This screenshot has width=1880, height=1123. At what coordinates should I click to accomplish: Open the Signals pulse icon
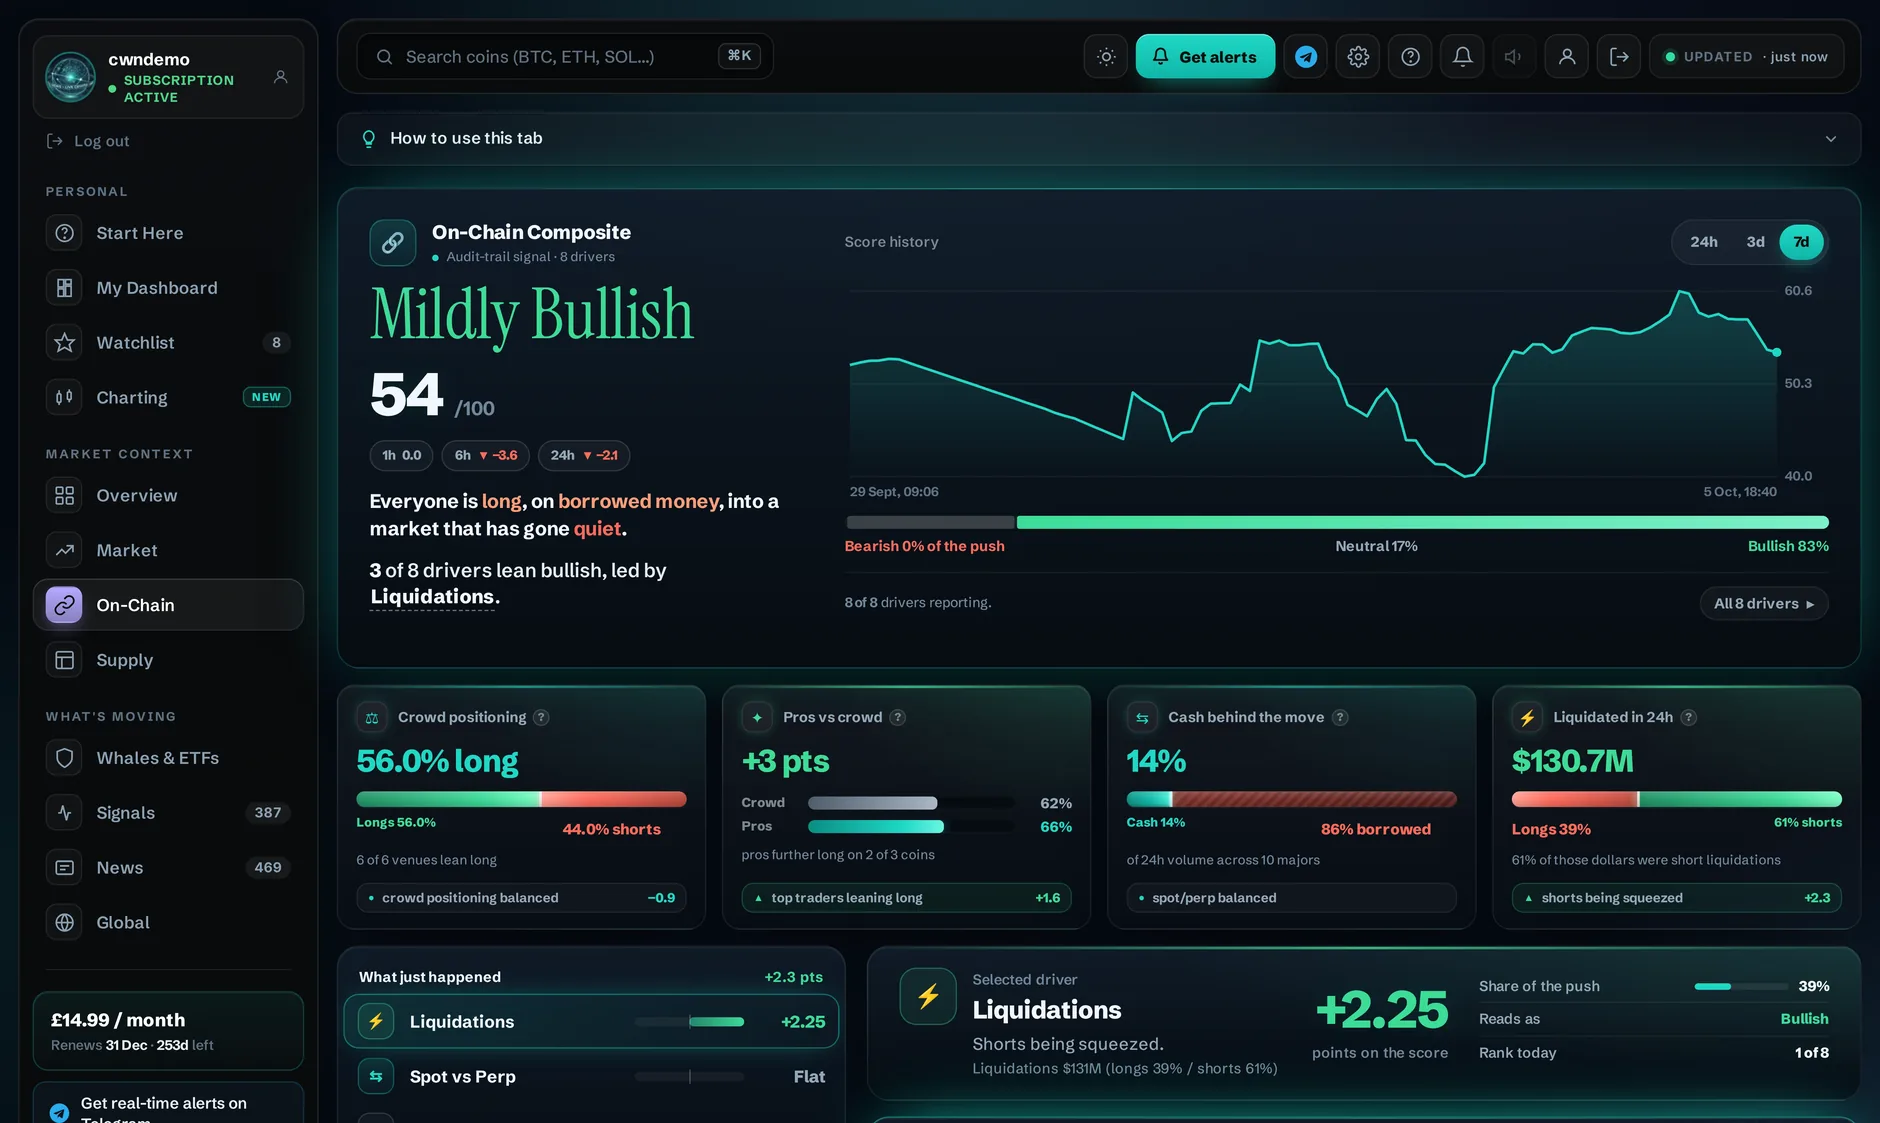tap(65, 813)
